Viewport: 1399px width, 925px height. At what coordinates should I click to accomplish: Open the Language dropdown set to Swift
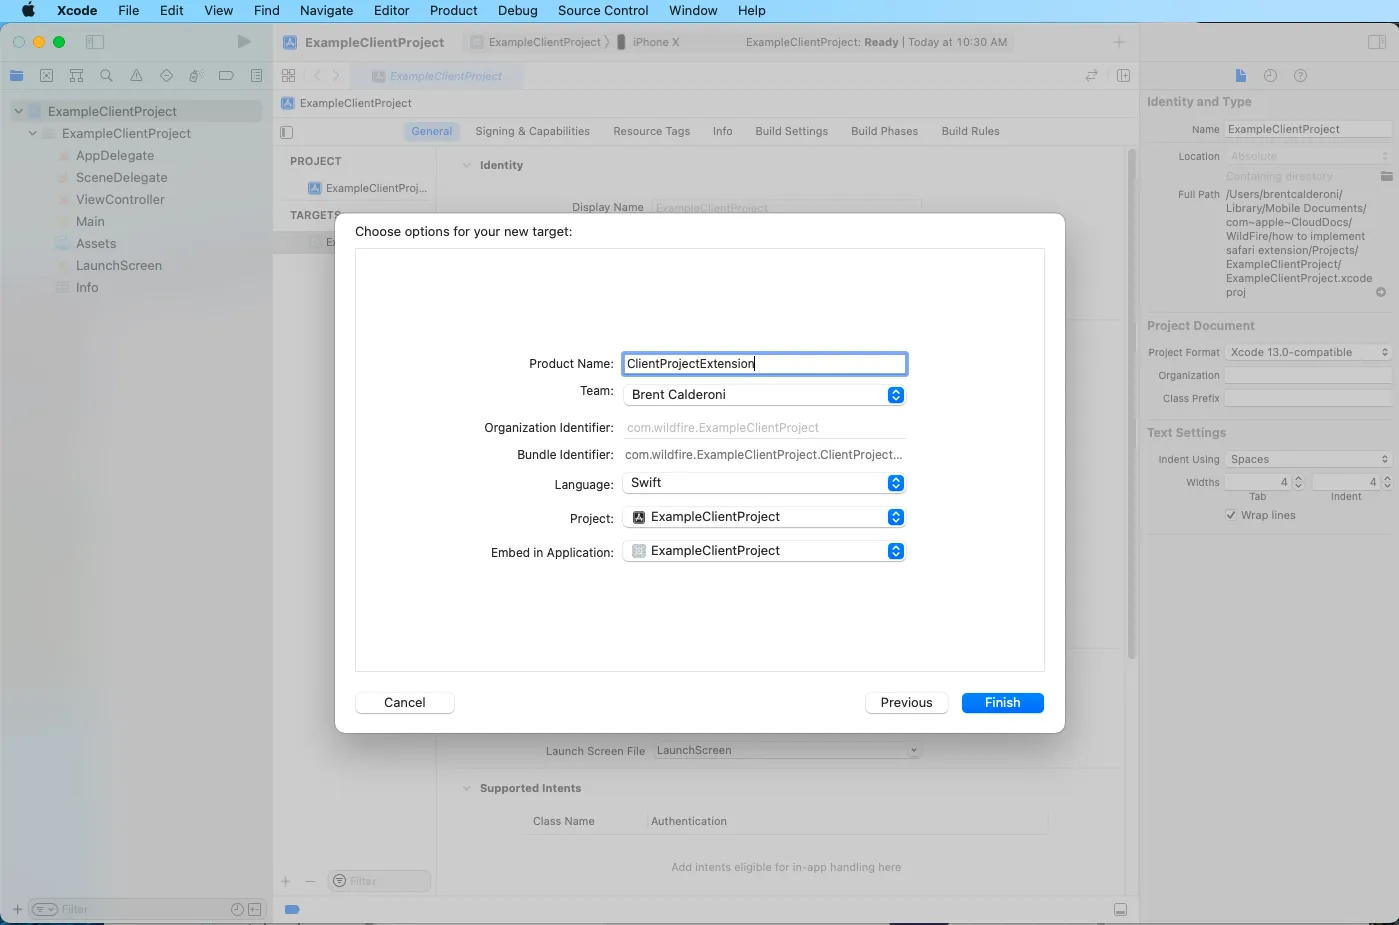(x=764, y=483)
